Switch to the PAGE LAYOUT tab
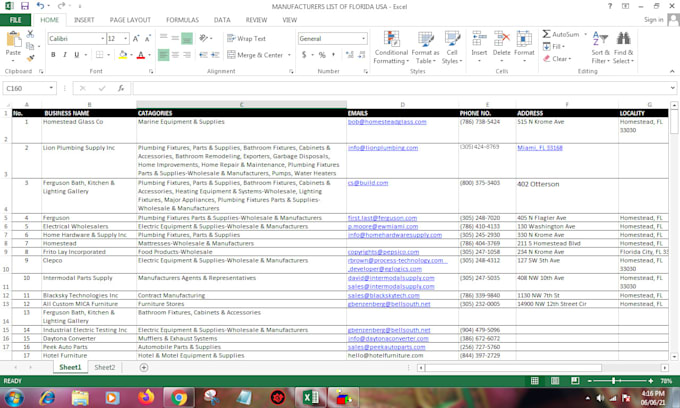This screenshot has height=408, width=680. tap(130, 20)
